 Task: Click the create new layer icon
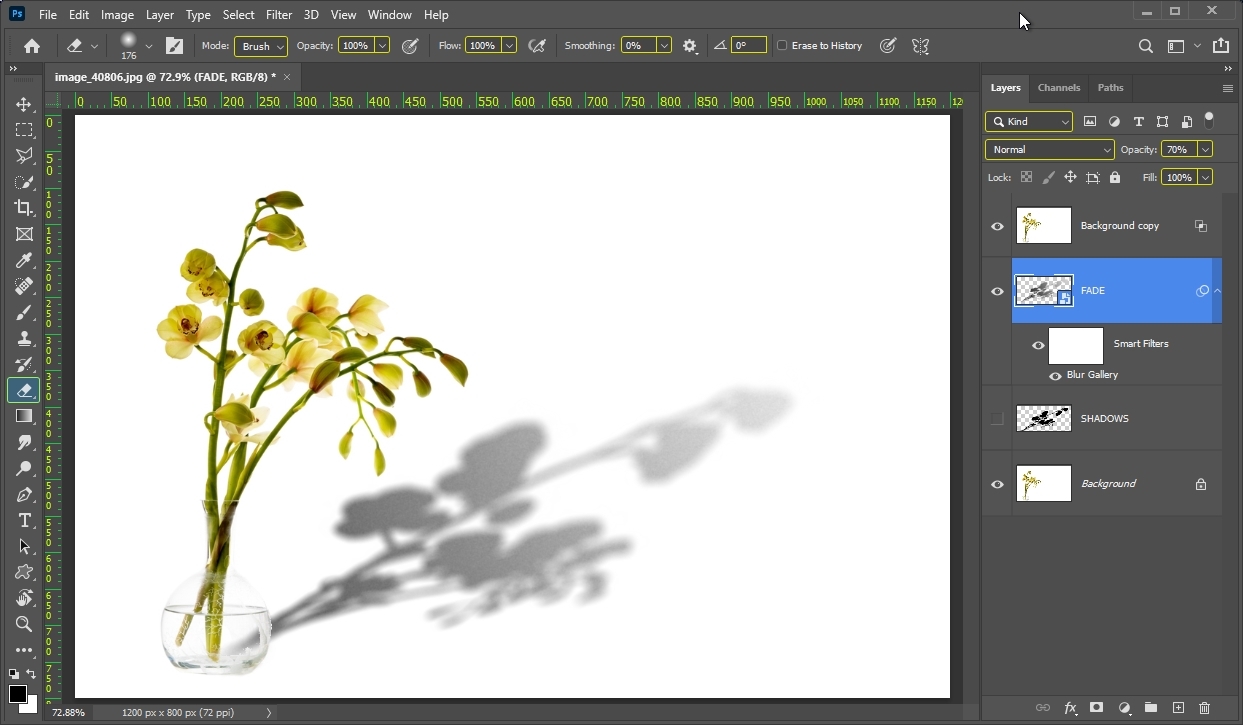tap(1178, 708)
